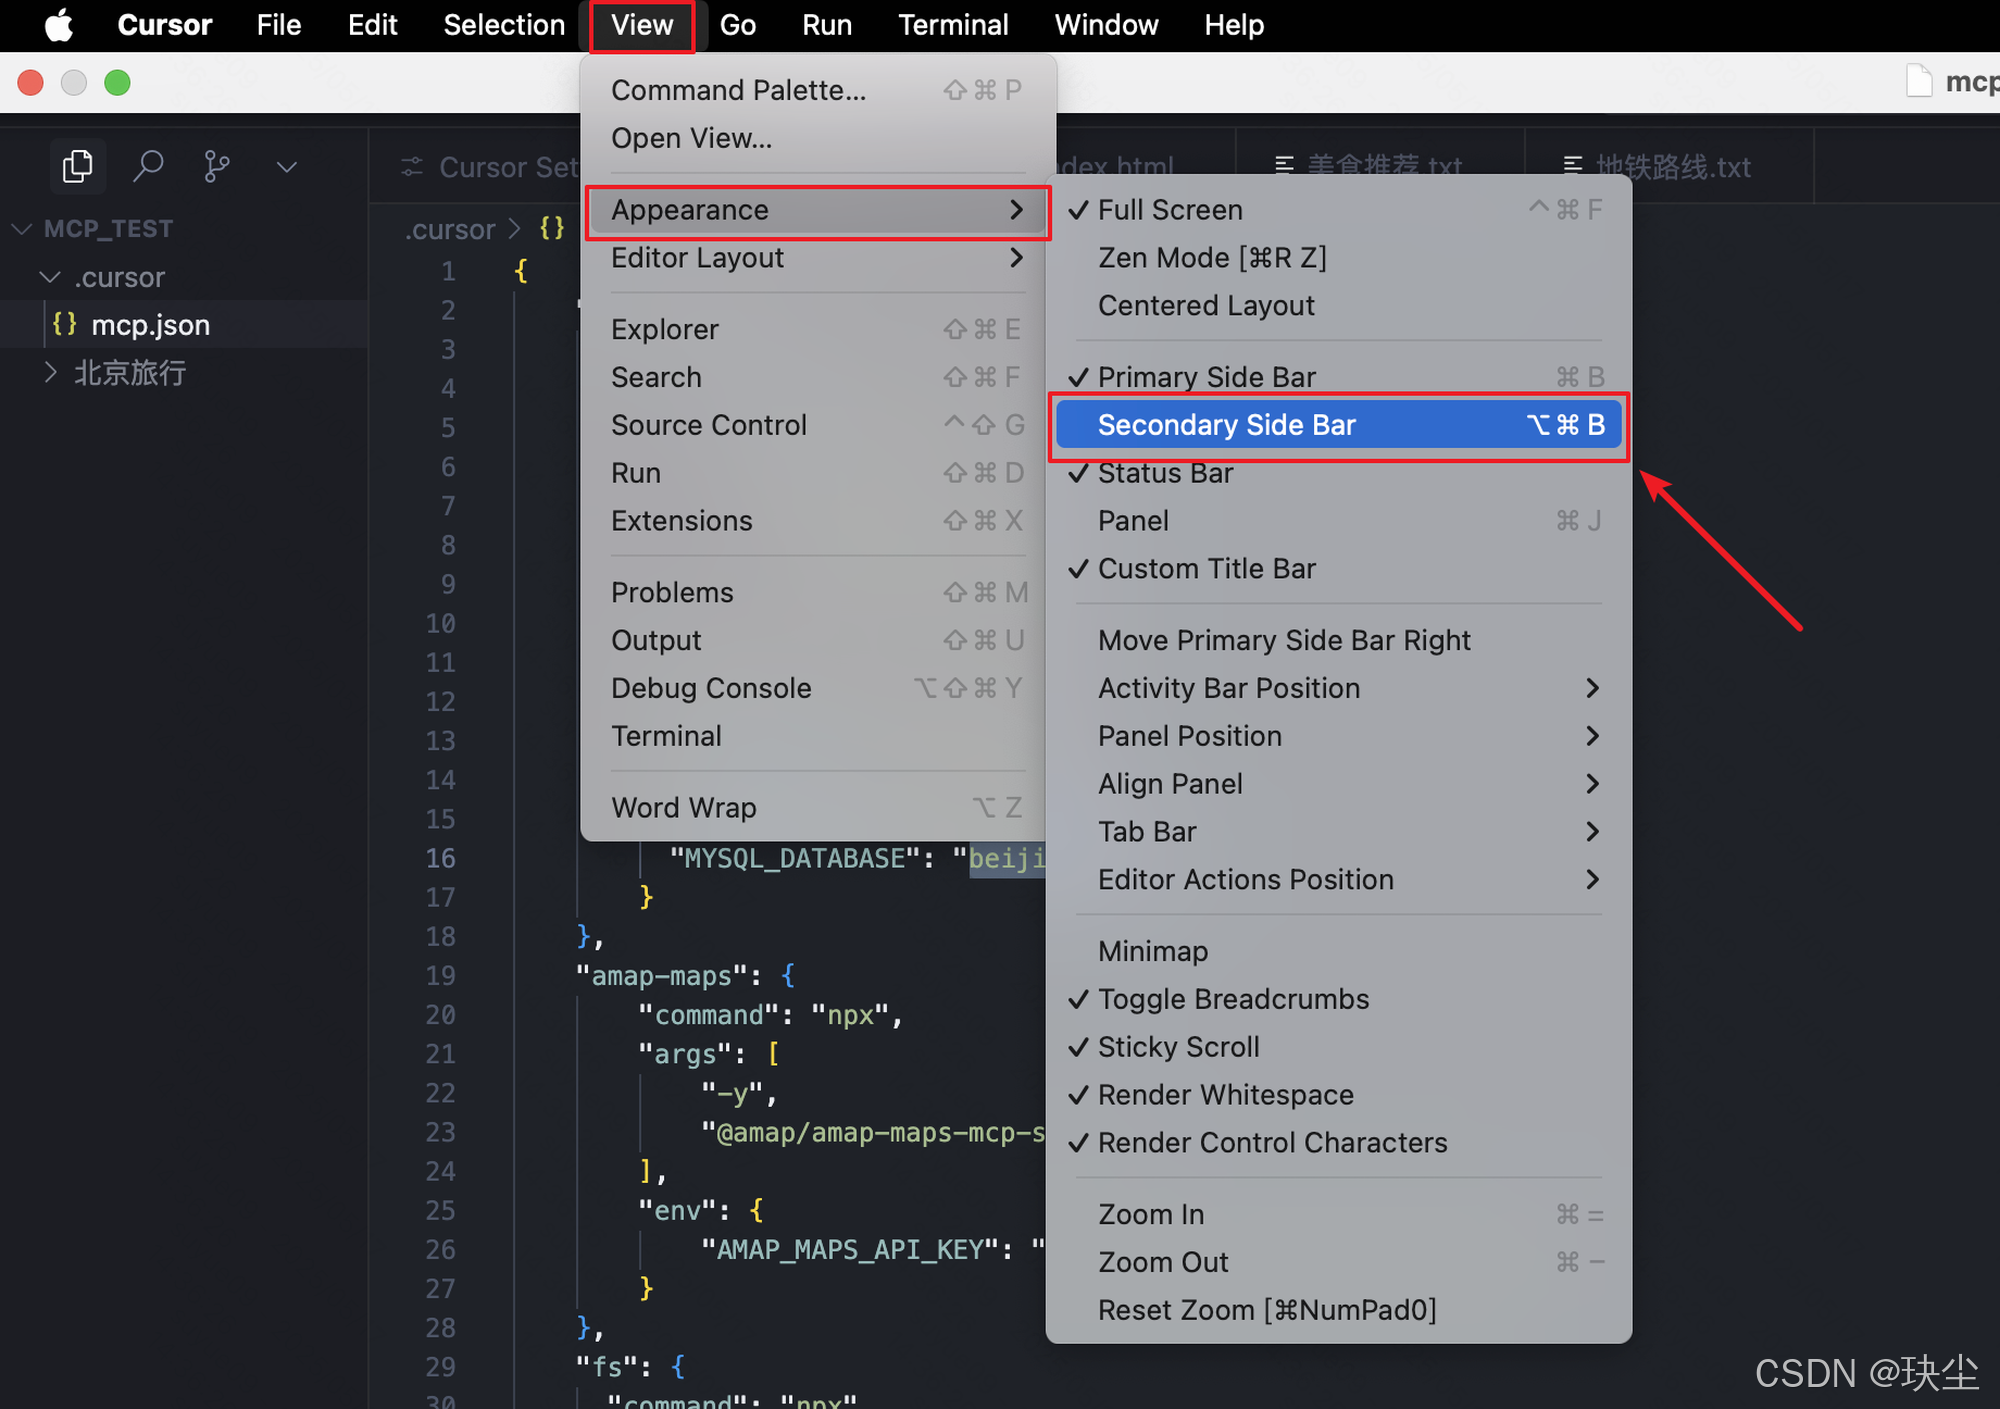Open the Source Control branch icon
2000x1409 pixels.
[x=216, y=166]
